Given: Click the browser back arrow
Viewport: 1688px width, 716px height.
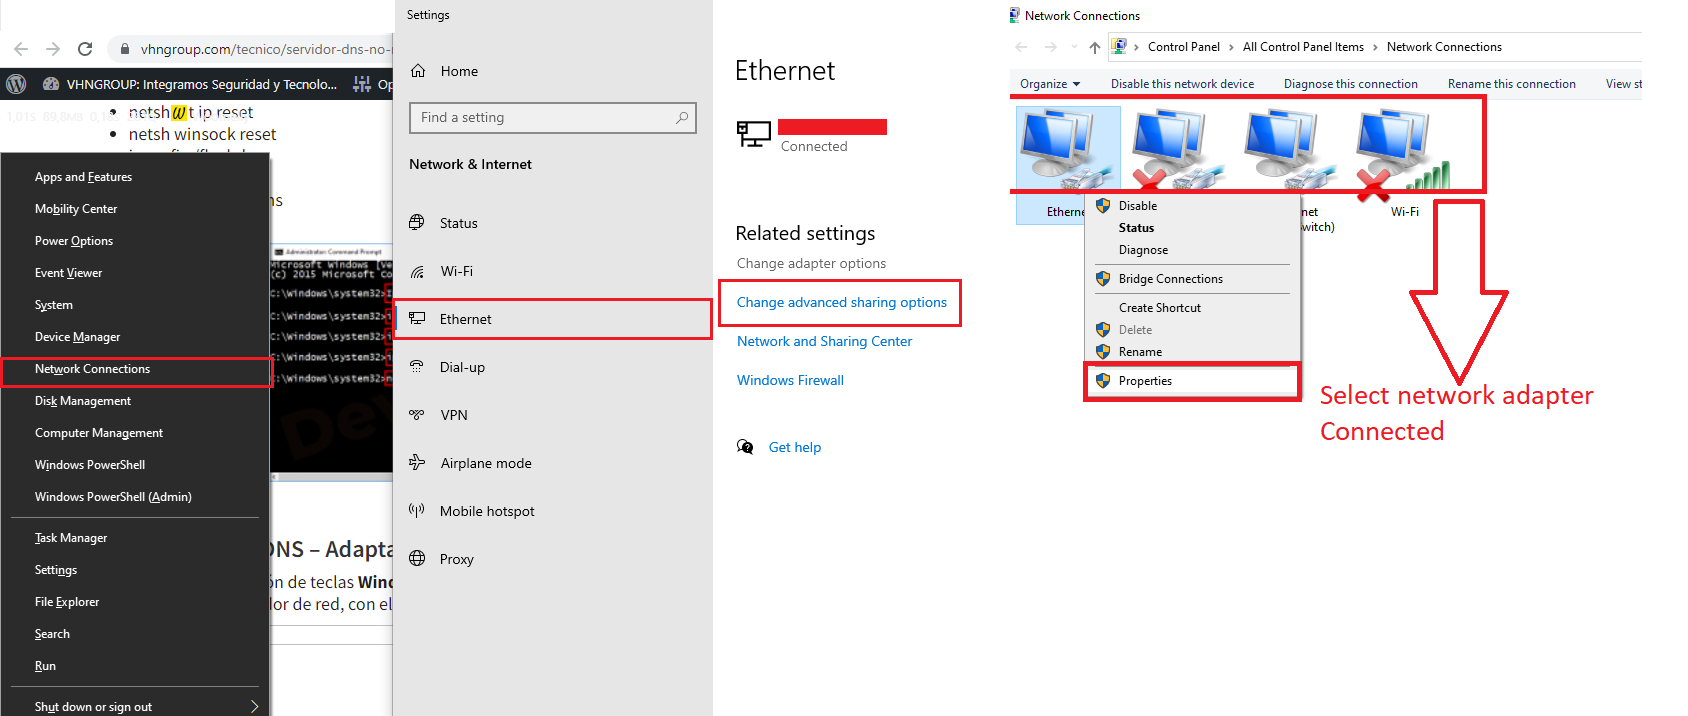Looking at the screenshot, I should tap(21, 48).
